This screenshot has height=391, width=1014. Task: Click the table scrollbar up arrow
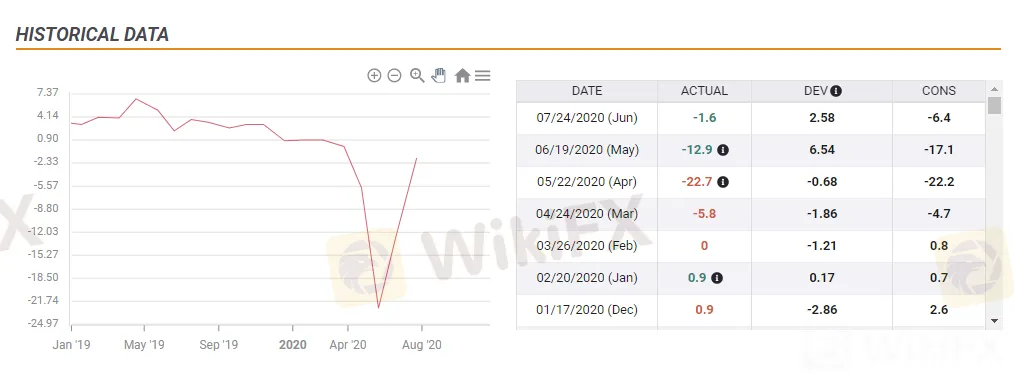(995, 88)
